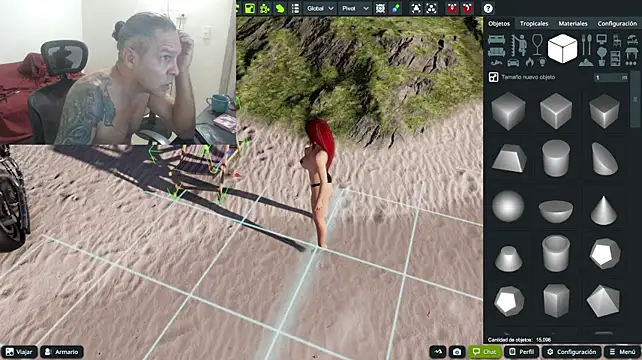
Task: Select the mountain terrain category
Action: [586, 62]
